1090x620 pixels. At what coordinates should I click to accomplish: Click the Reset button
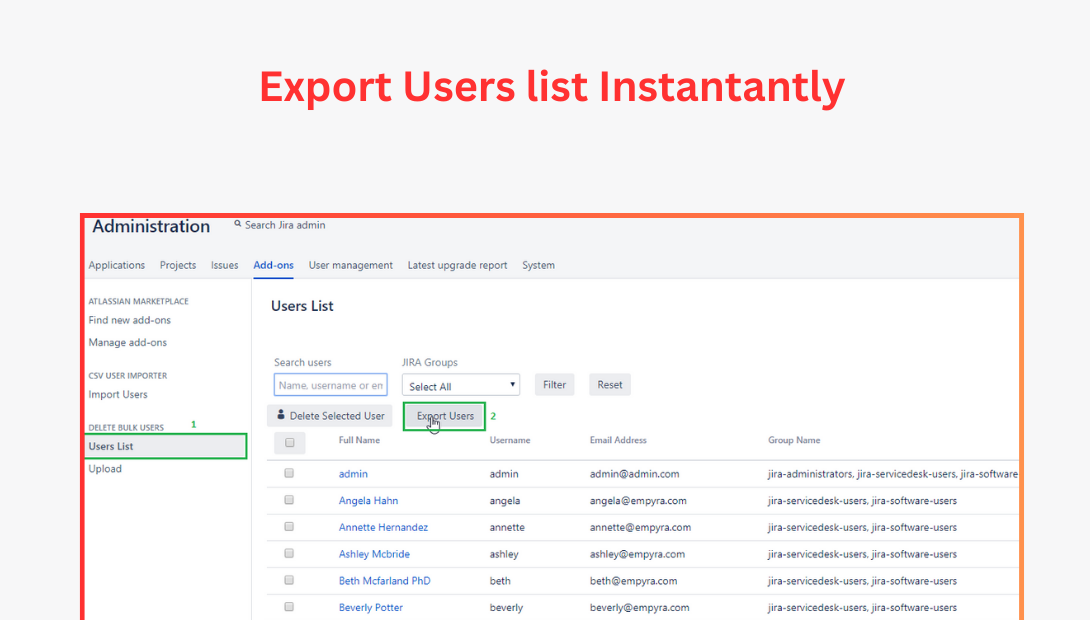coord(610,384)
